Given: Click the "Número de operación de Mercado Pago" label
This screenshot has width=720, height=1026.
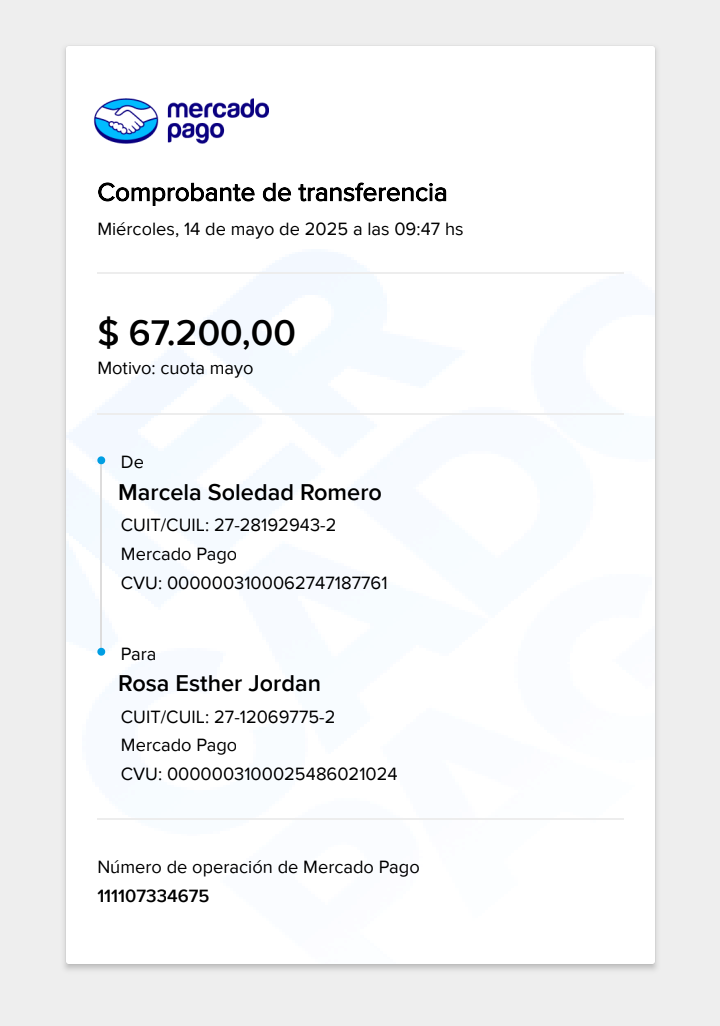Looking at the screenshot, I should tap(258, 867).
